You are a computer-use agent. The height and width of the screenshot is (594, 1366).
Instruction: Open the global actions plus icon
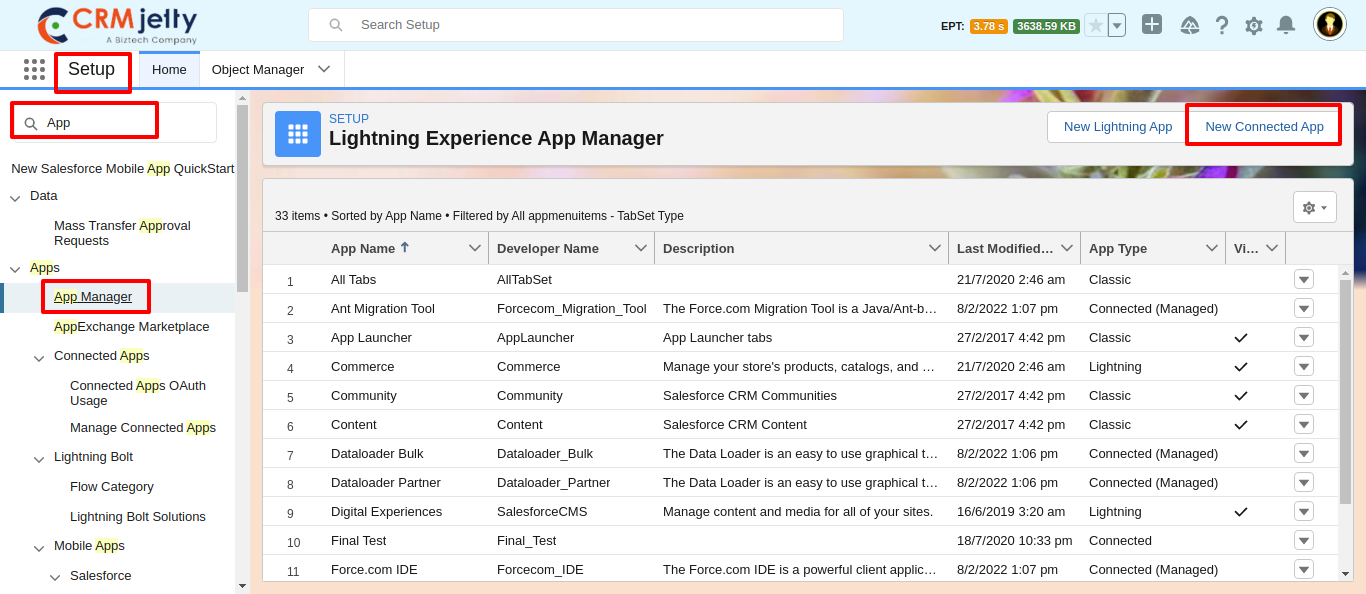1152,25
